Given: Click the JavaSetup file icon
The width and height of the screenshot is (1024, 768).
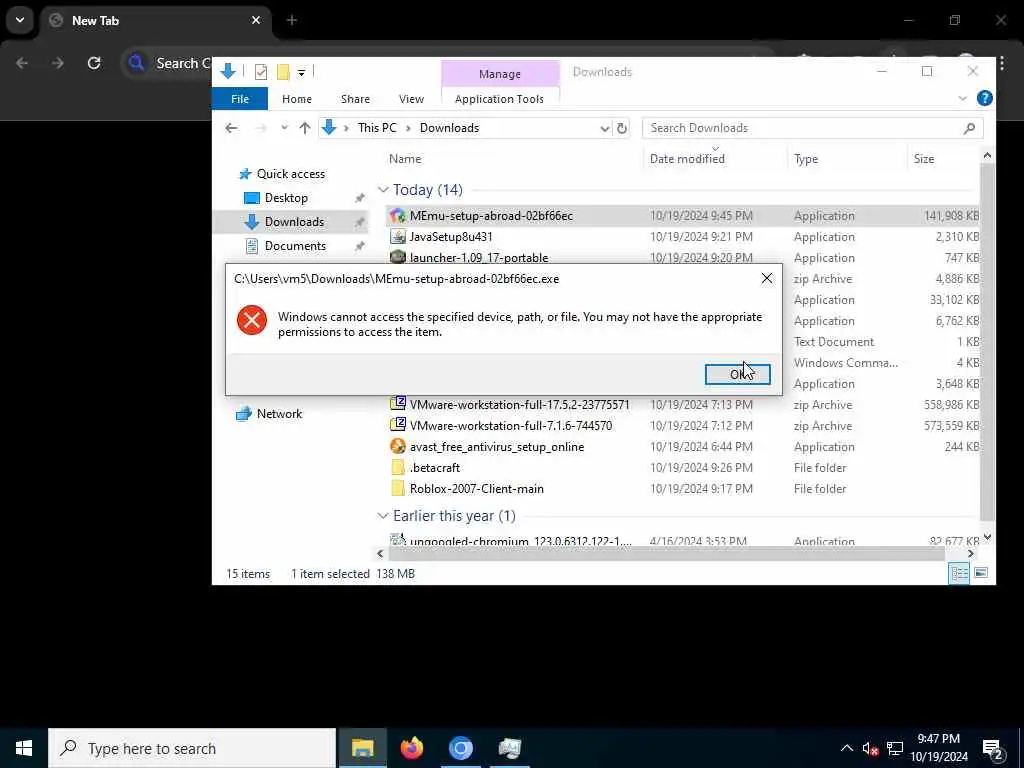Looking at the screenshot, I should click(398, 236).
